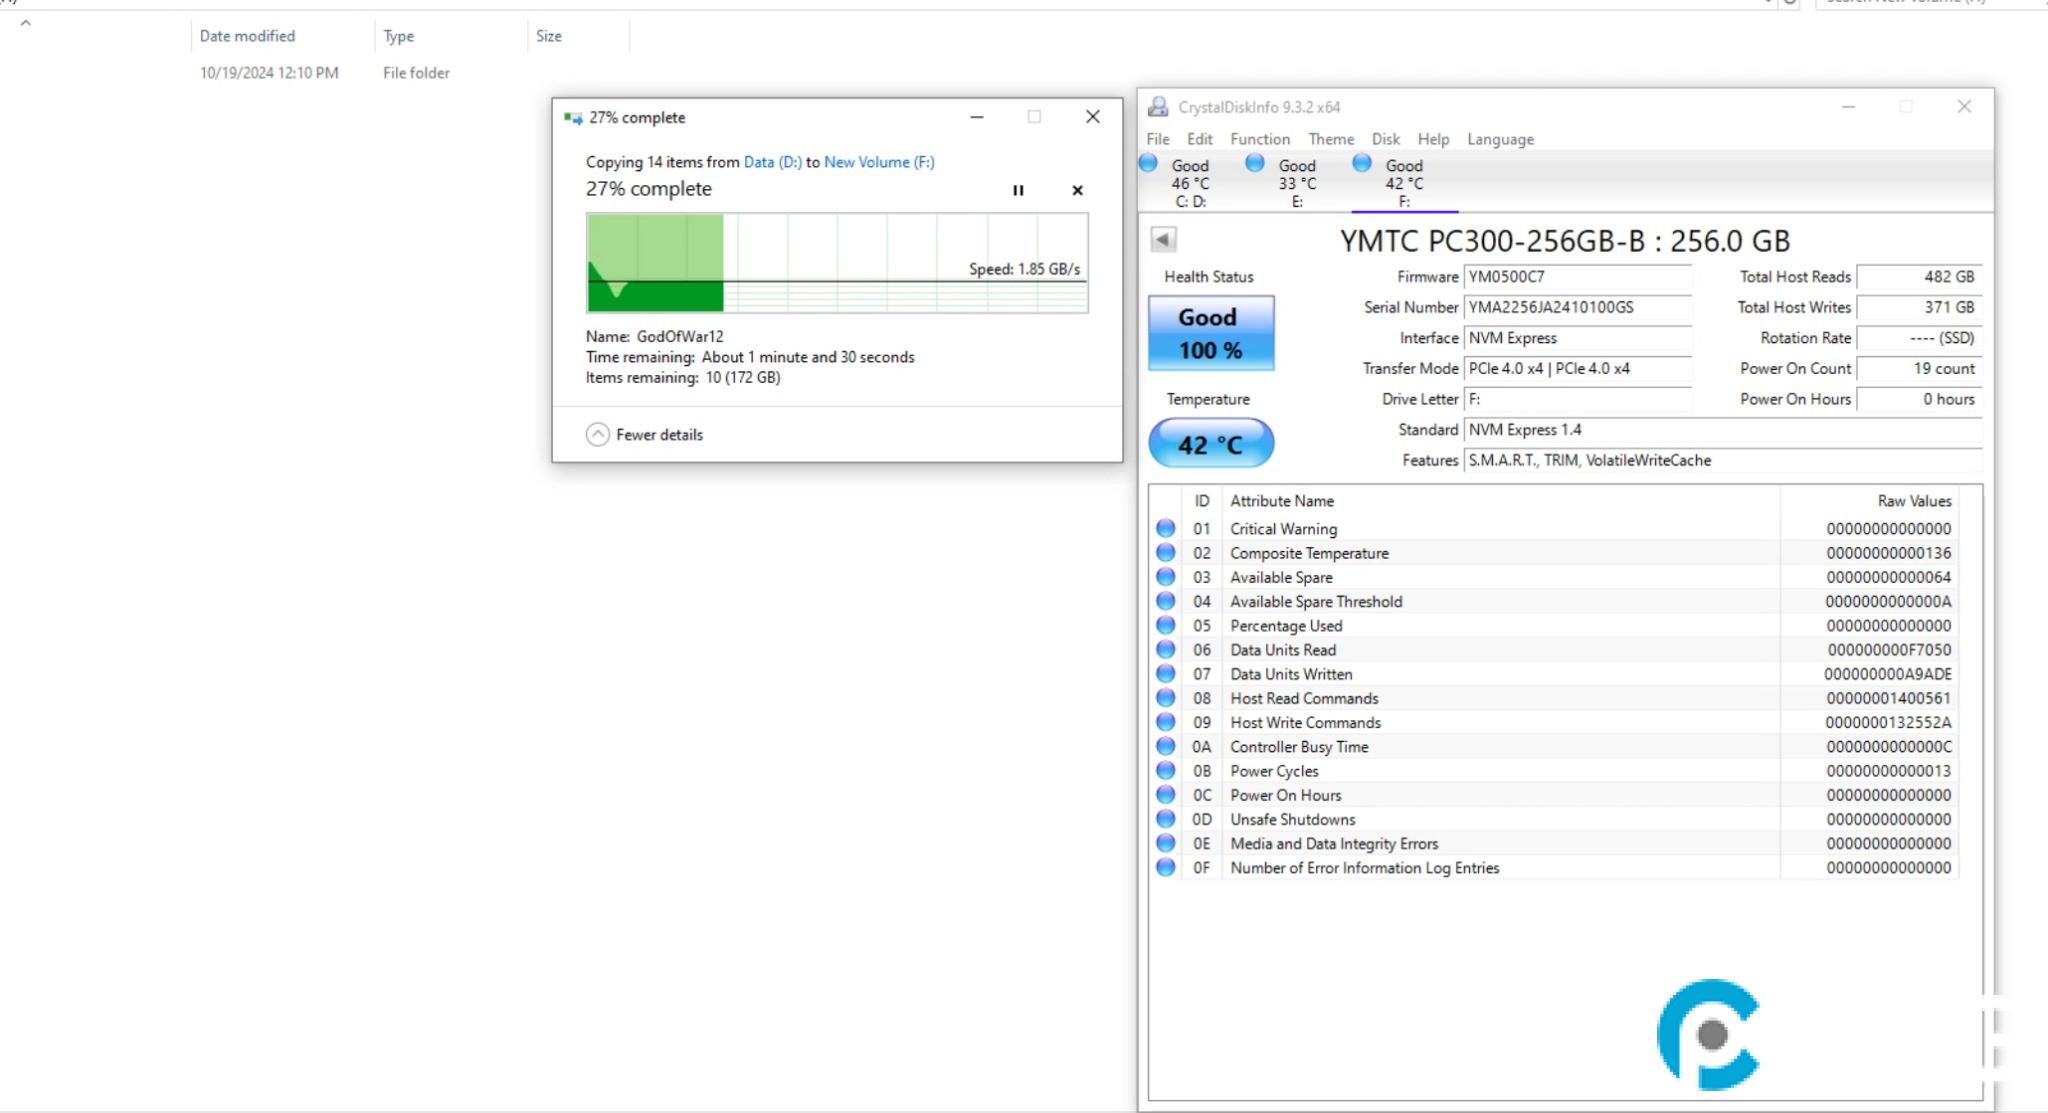Open the Theme menu

click(1332, 139)
